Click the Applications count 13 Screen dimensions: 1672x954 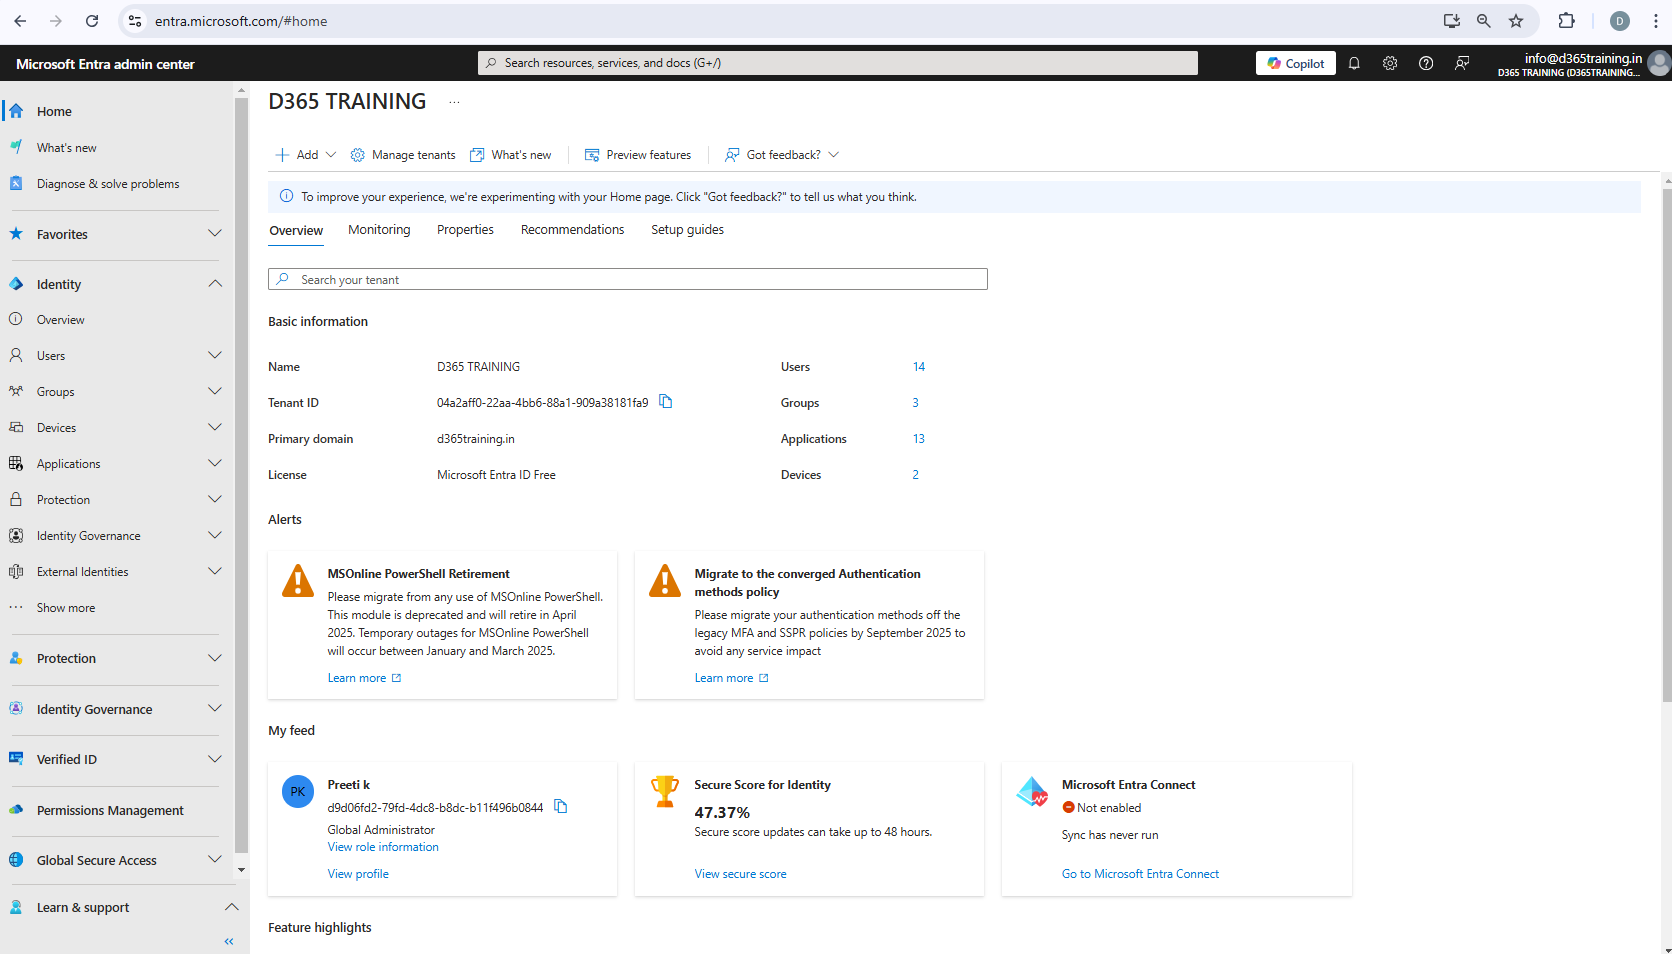(x=918, y=439)
